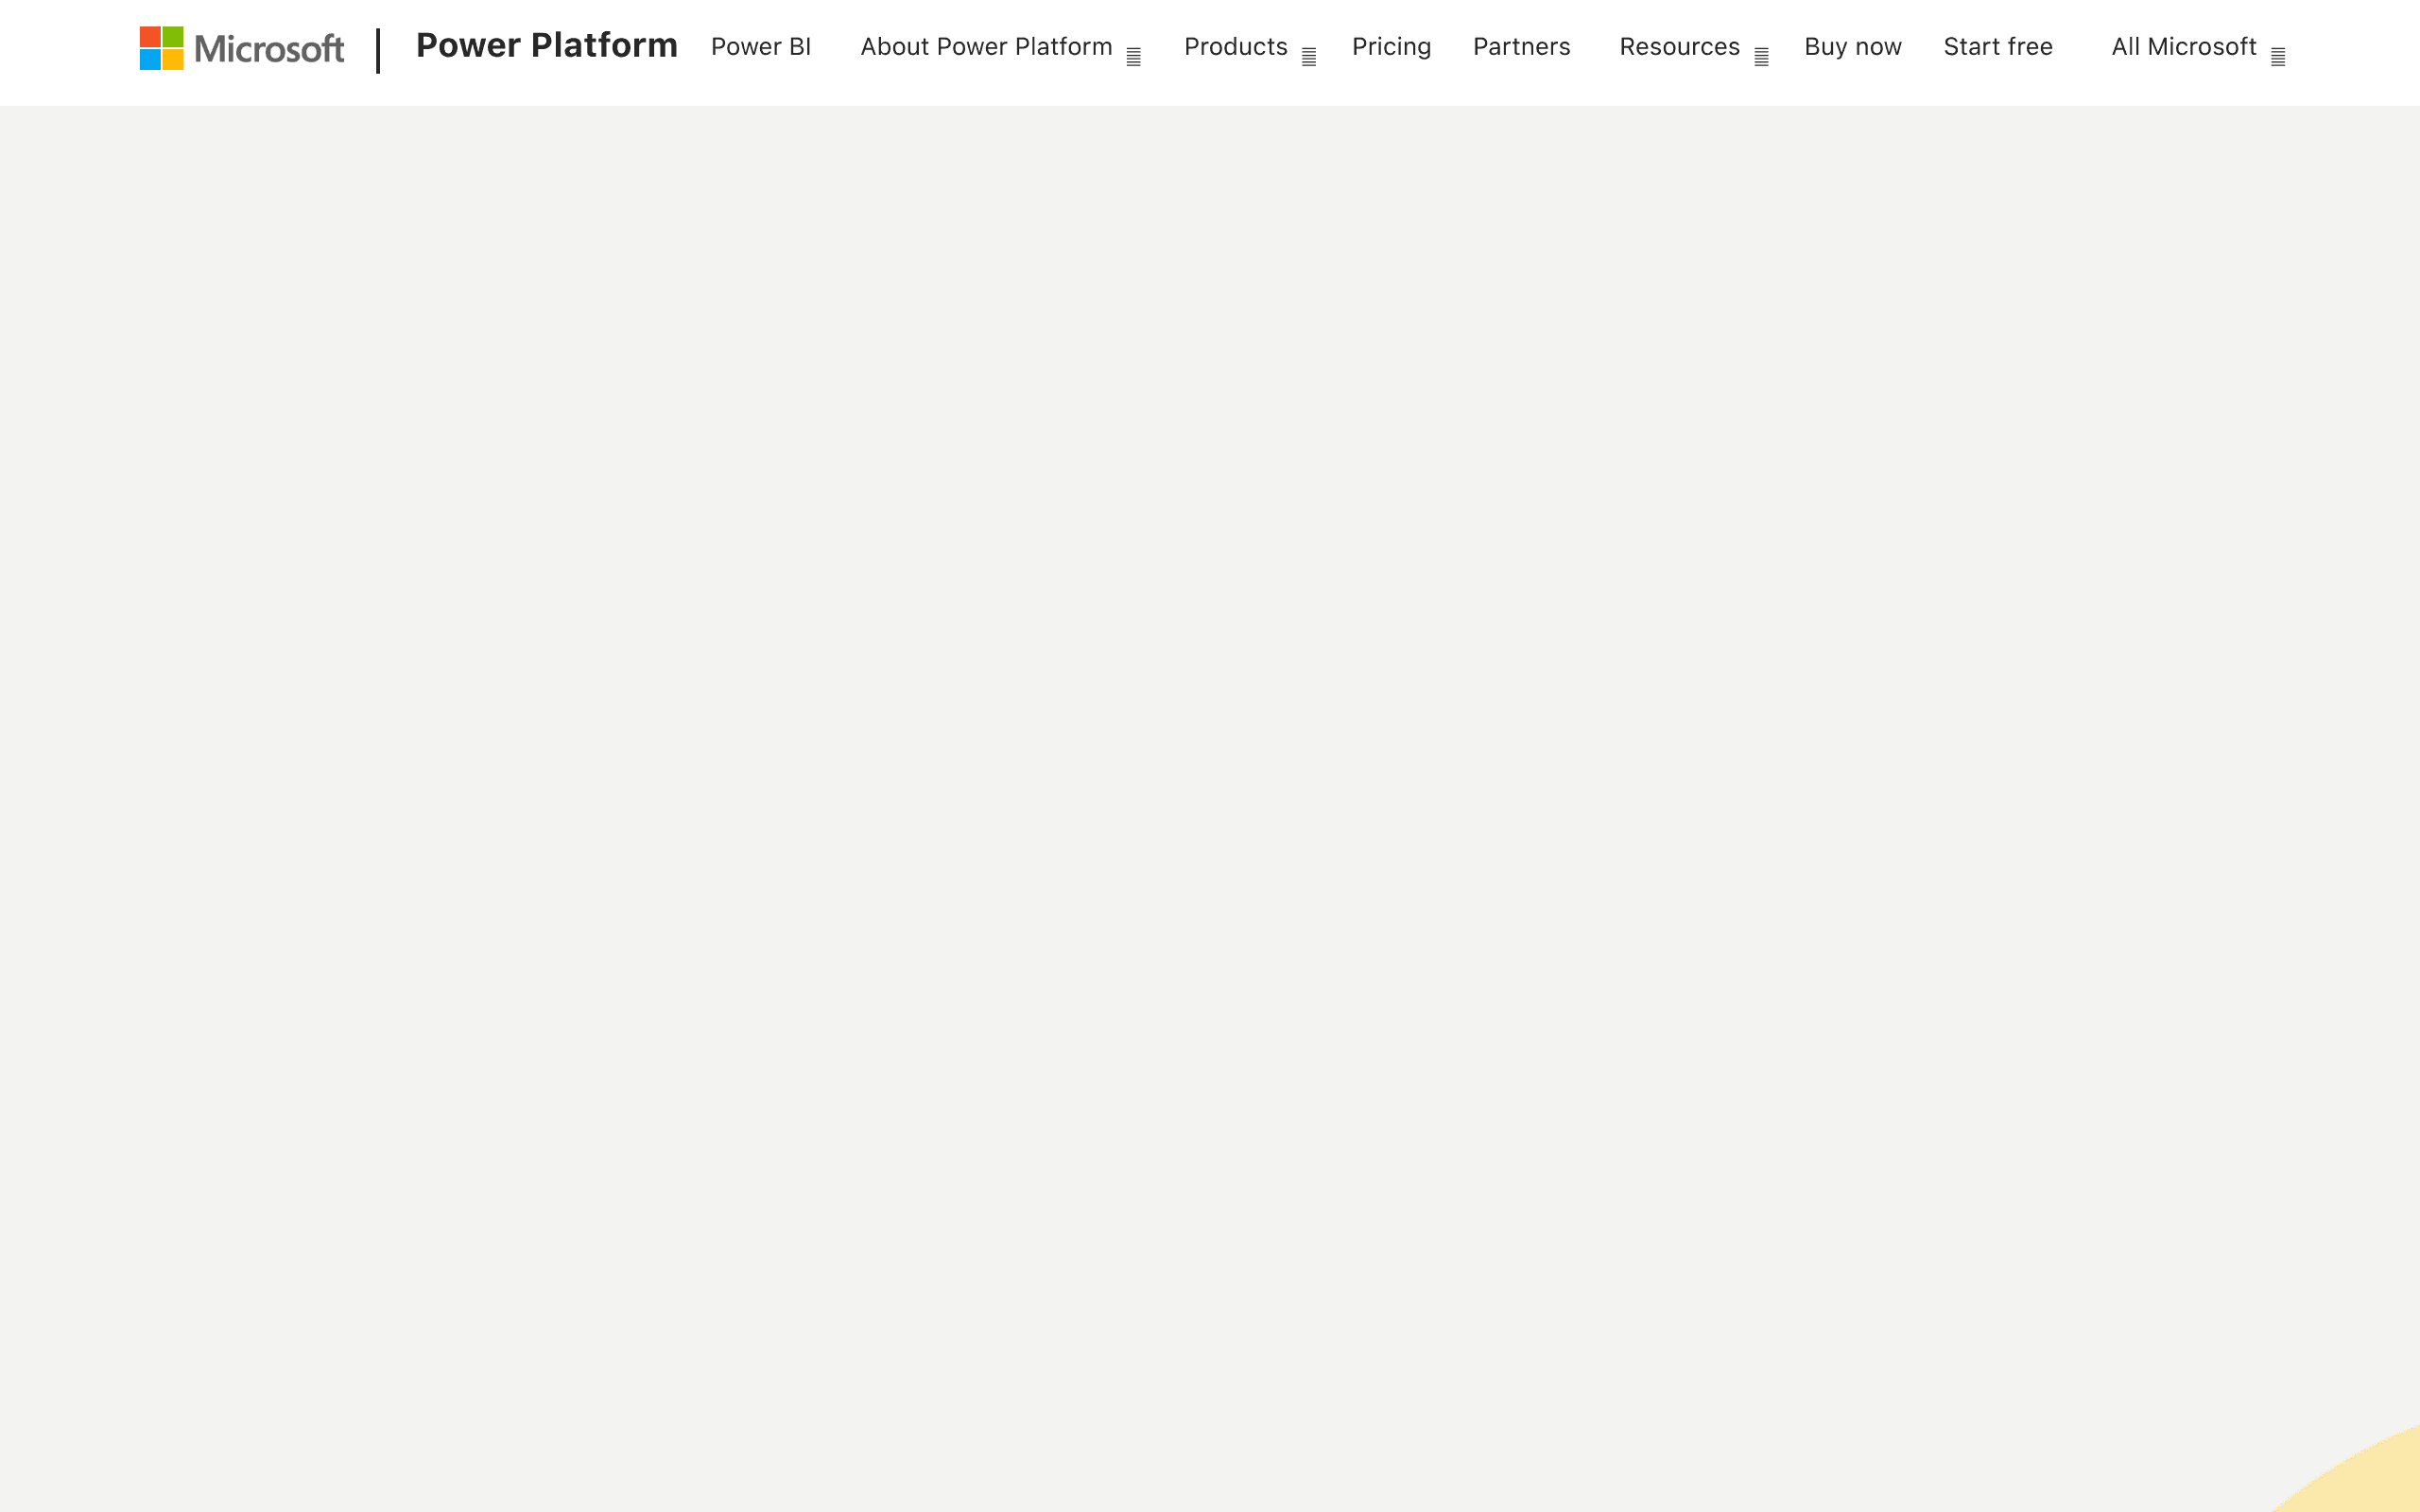Open the Power Platform home link
Image resolution: width=2420 pixels, height=1512 pixels.
pyautogui.click(x=547, y=45)
